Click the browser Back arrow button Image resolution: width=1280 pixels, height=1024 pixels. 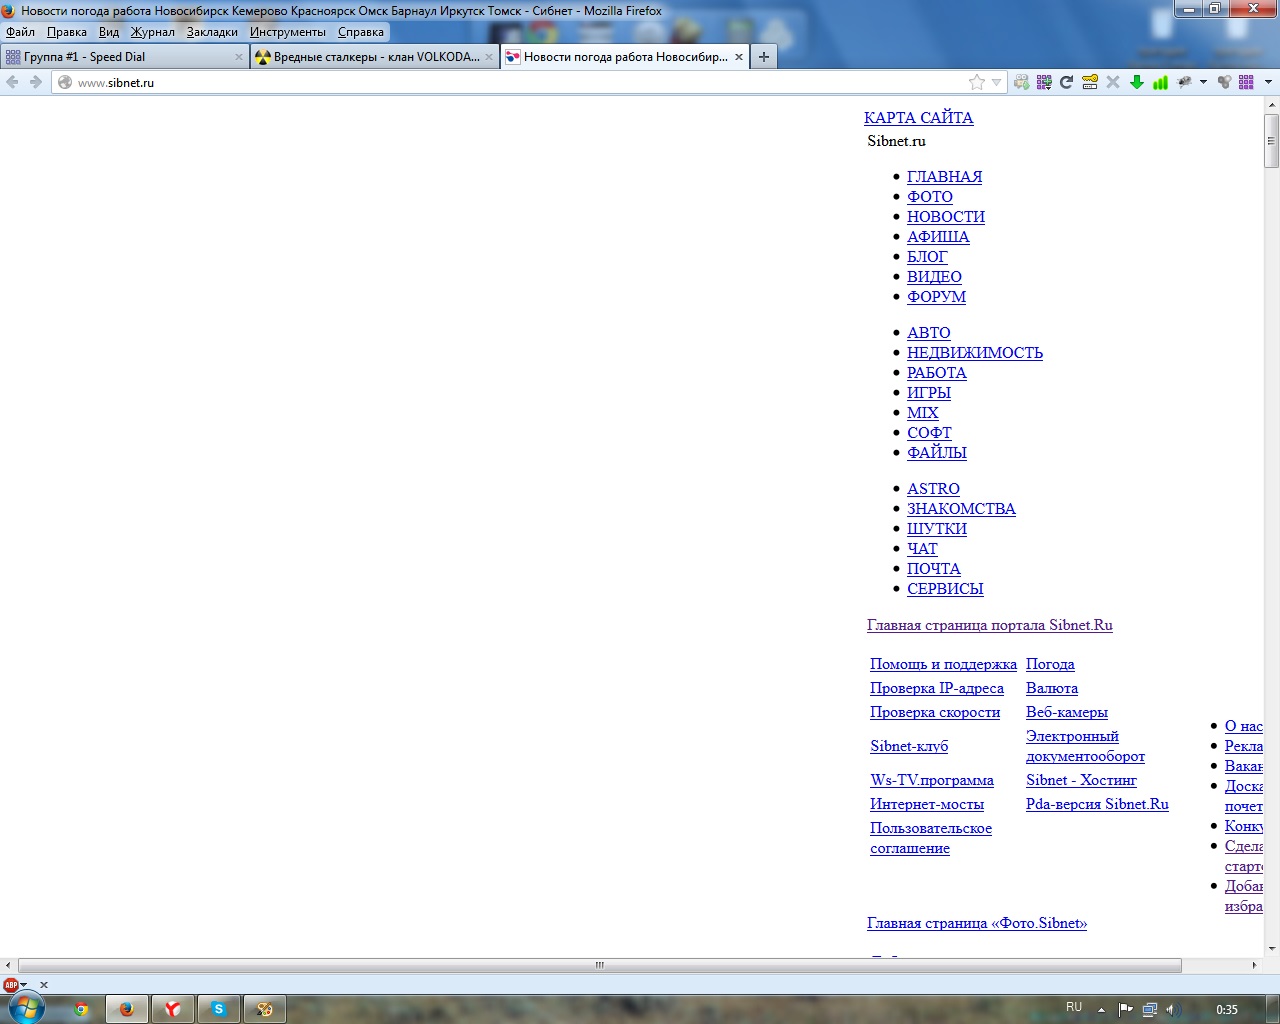pos(13,82)
